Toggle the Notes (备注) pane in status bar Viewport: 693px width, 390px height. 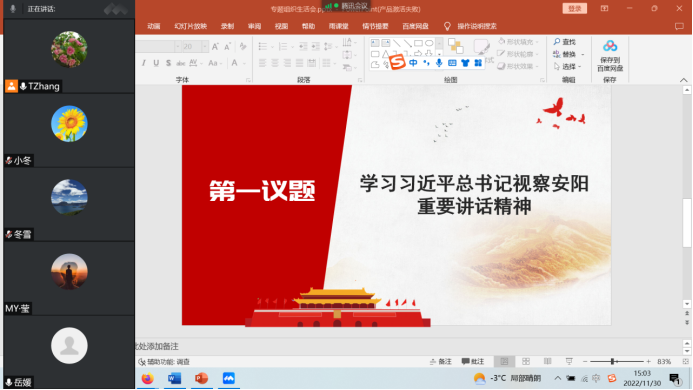click(441, 361)
